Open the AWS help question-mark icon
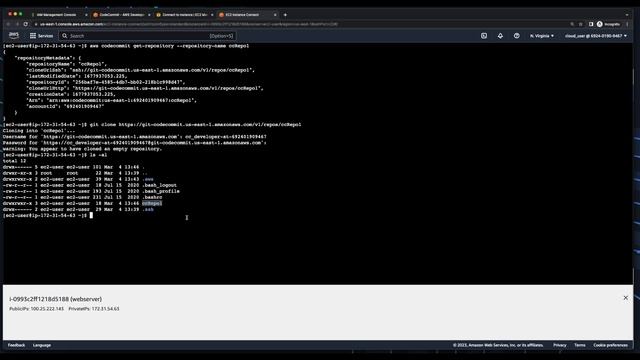The height and width of the screenshot is (360, 640). tap(516, 36)
